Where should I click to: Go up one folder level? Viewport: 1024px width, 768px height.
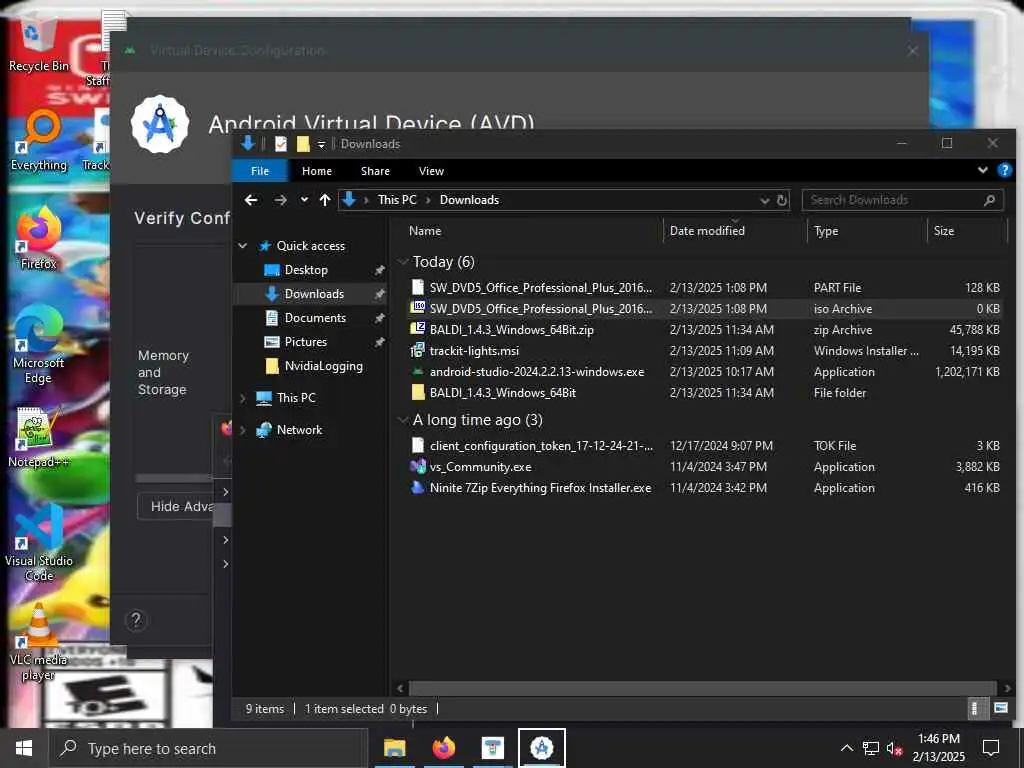[x=325, y=200]
